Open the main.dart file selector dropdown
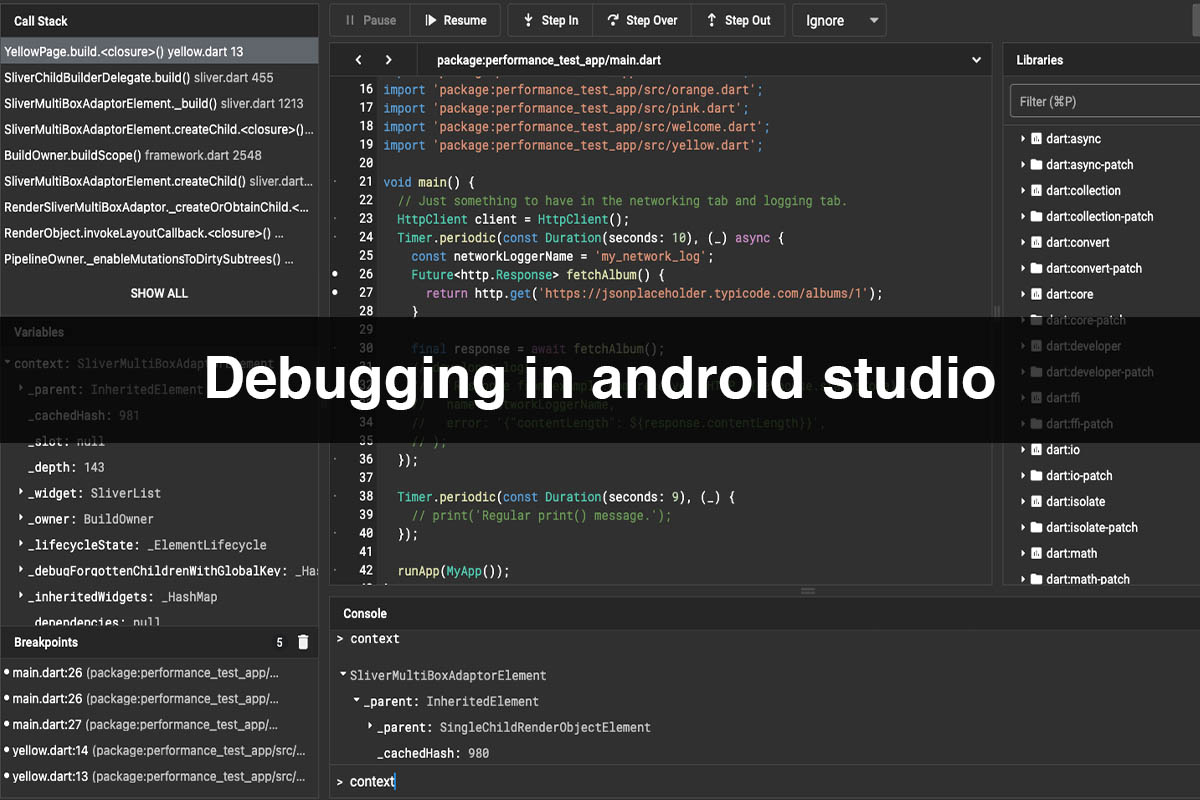Viewport: 1200px width, 800px height. pos(976,60)
